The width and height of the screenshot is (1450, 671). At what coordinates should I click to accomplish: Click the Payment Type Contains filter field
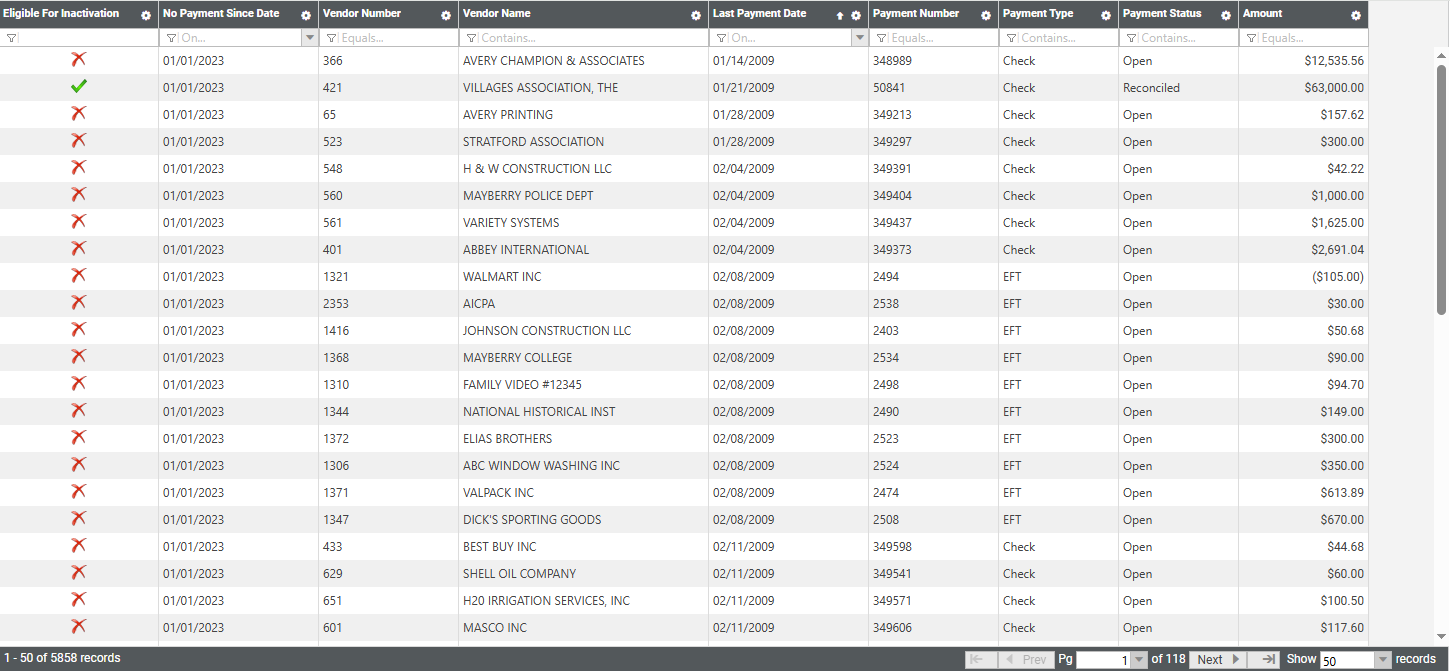coord(1067,38)
